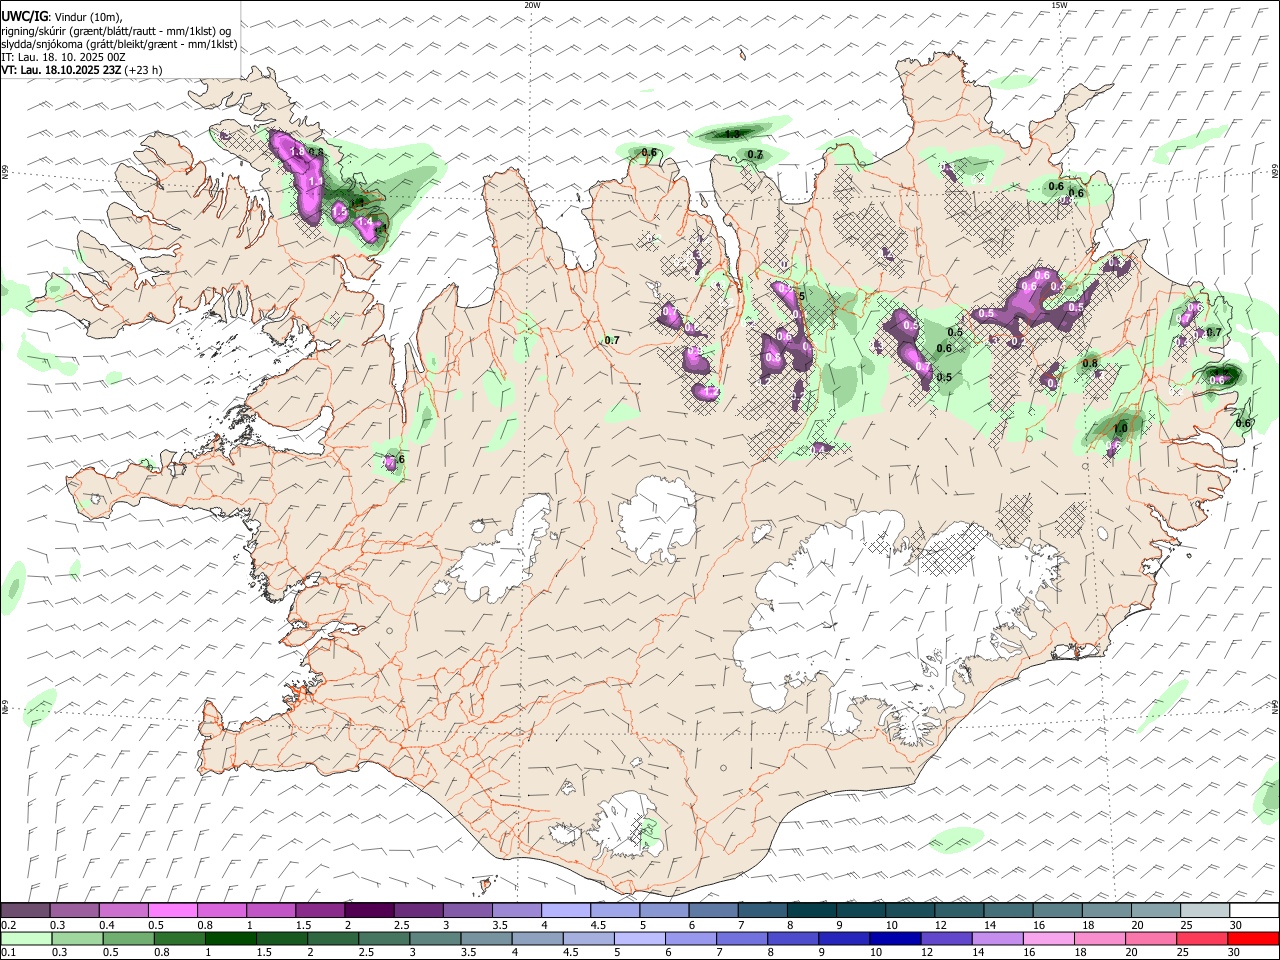Click the 'VT: Lau. 18.10.2025 23Z (+23 h)' line

[x=82, y=70]
